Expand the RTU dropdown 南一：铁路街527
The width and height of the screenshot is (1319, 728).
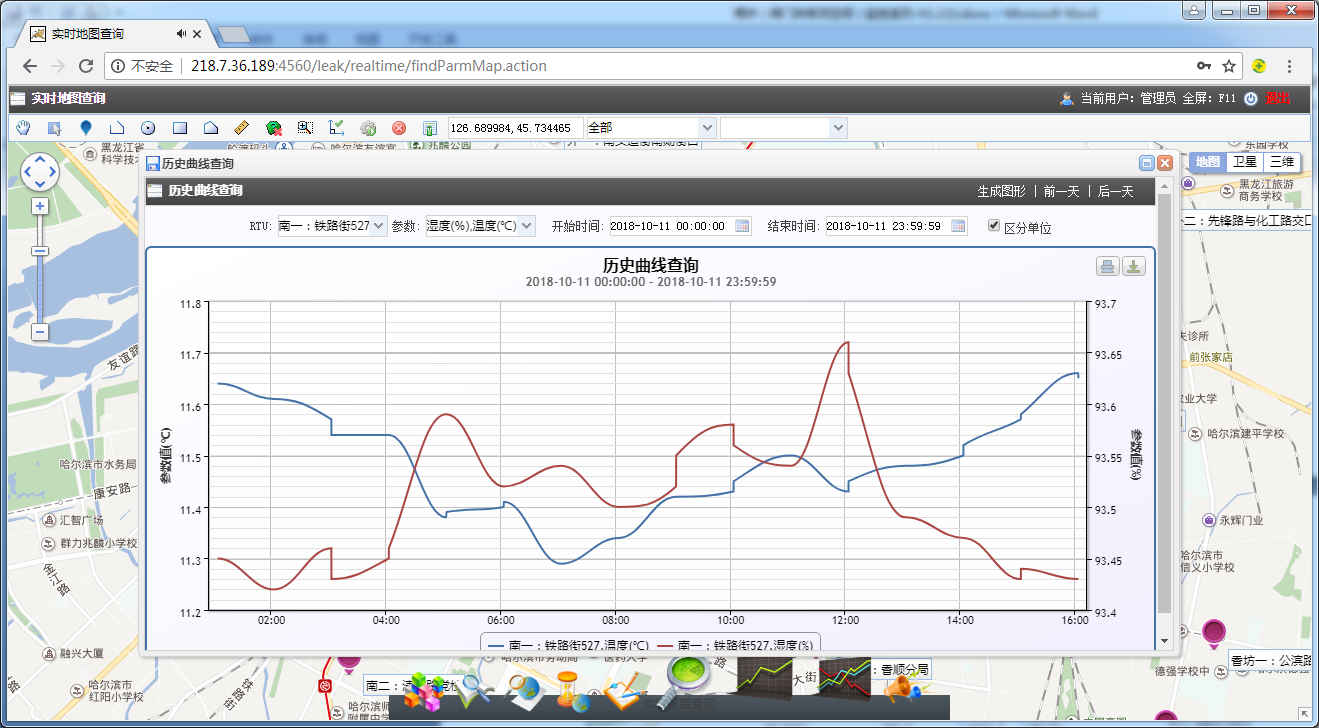[x=331, y=226]
